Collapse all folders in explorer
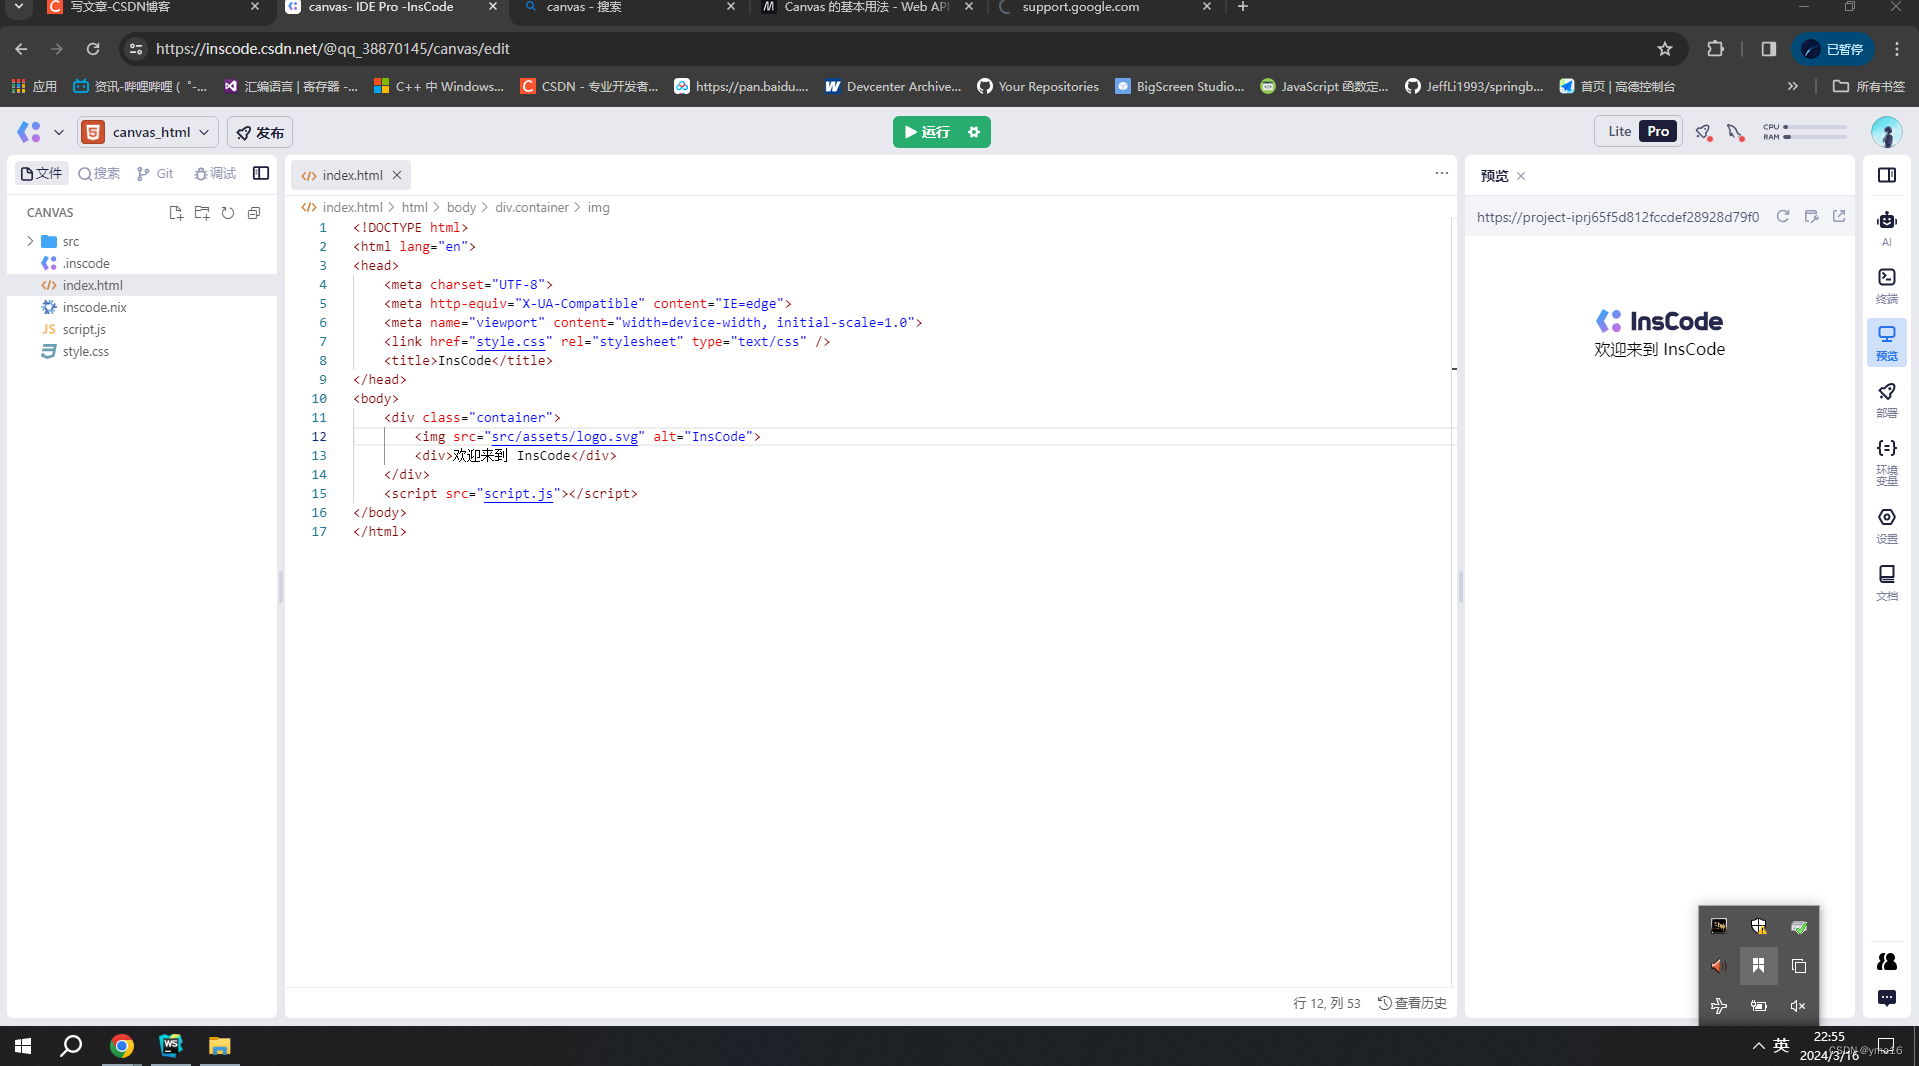1919x1066 pixels. 254,212
